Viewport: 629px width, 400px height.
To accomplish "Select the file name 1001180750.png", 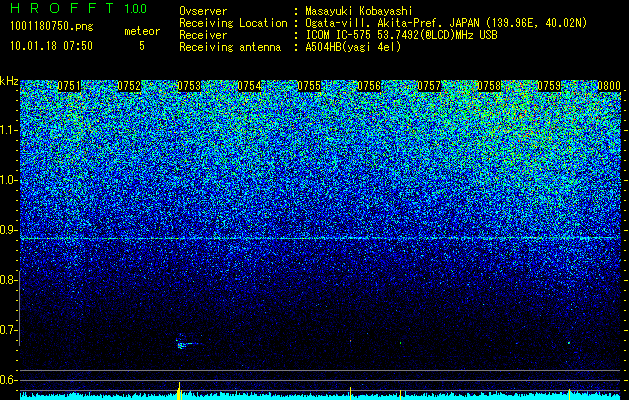I will (x=52, y=27).
